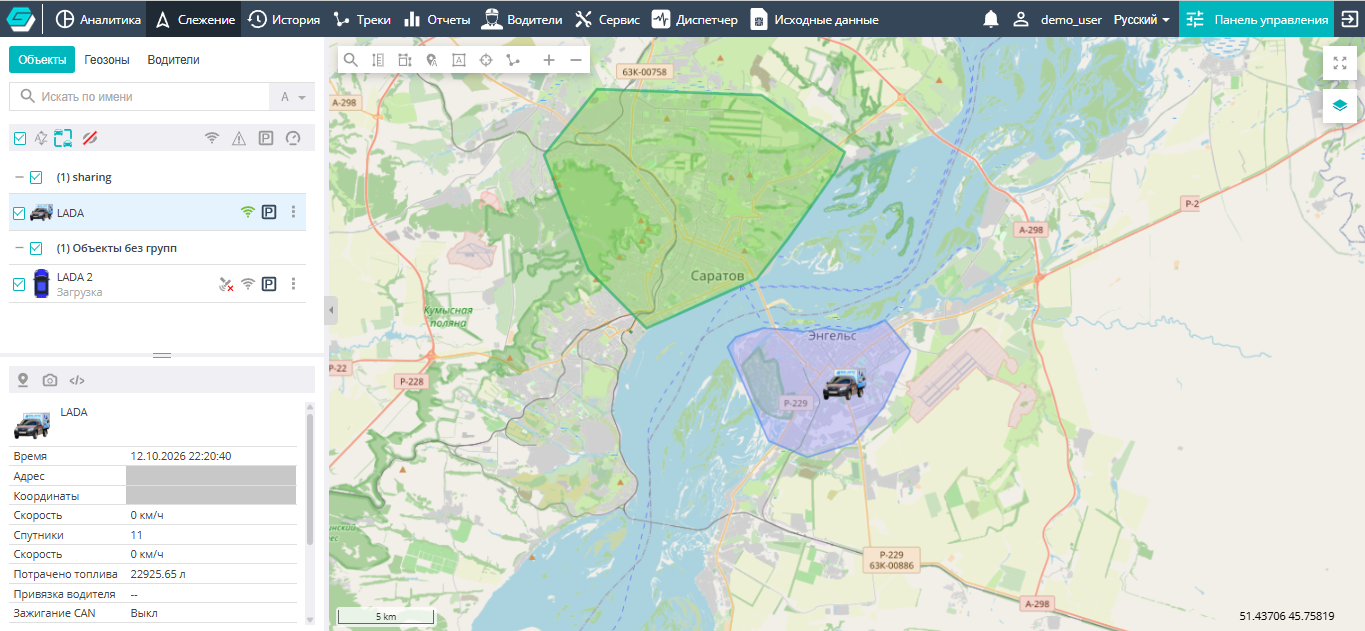This screenshot has height=631, width=1365.
Task: Open the LADA row three-dot menu
Action: coord(293,212)
